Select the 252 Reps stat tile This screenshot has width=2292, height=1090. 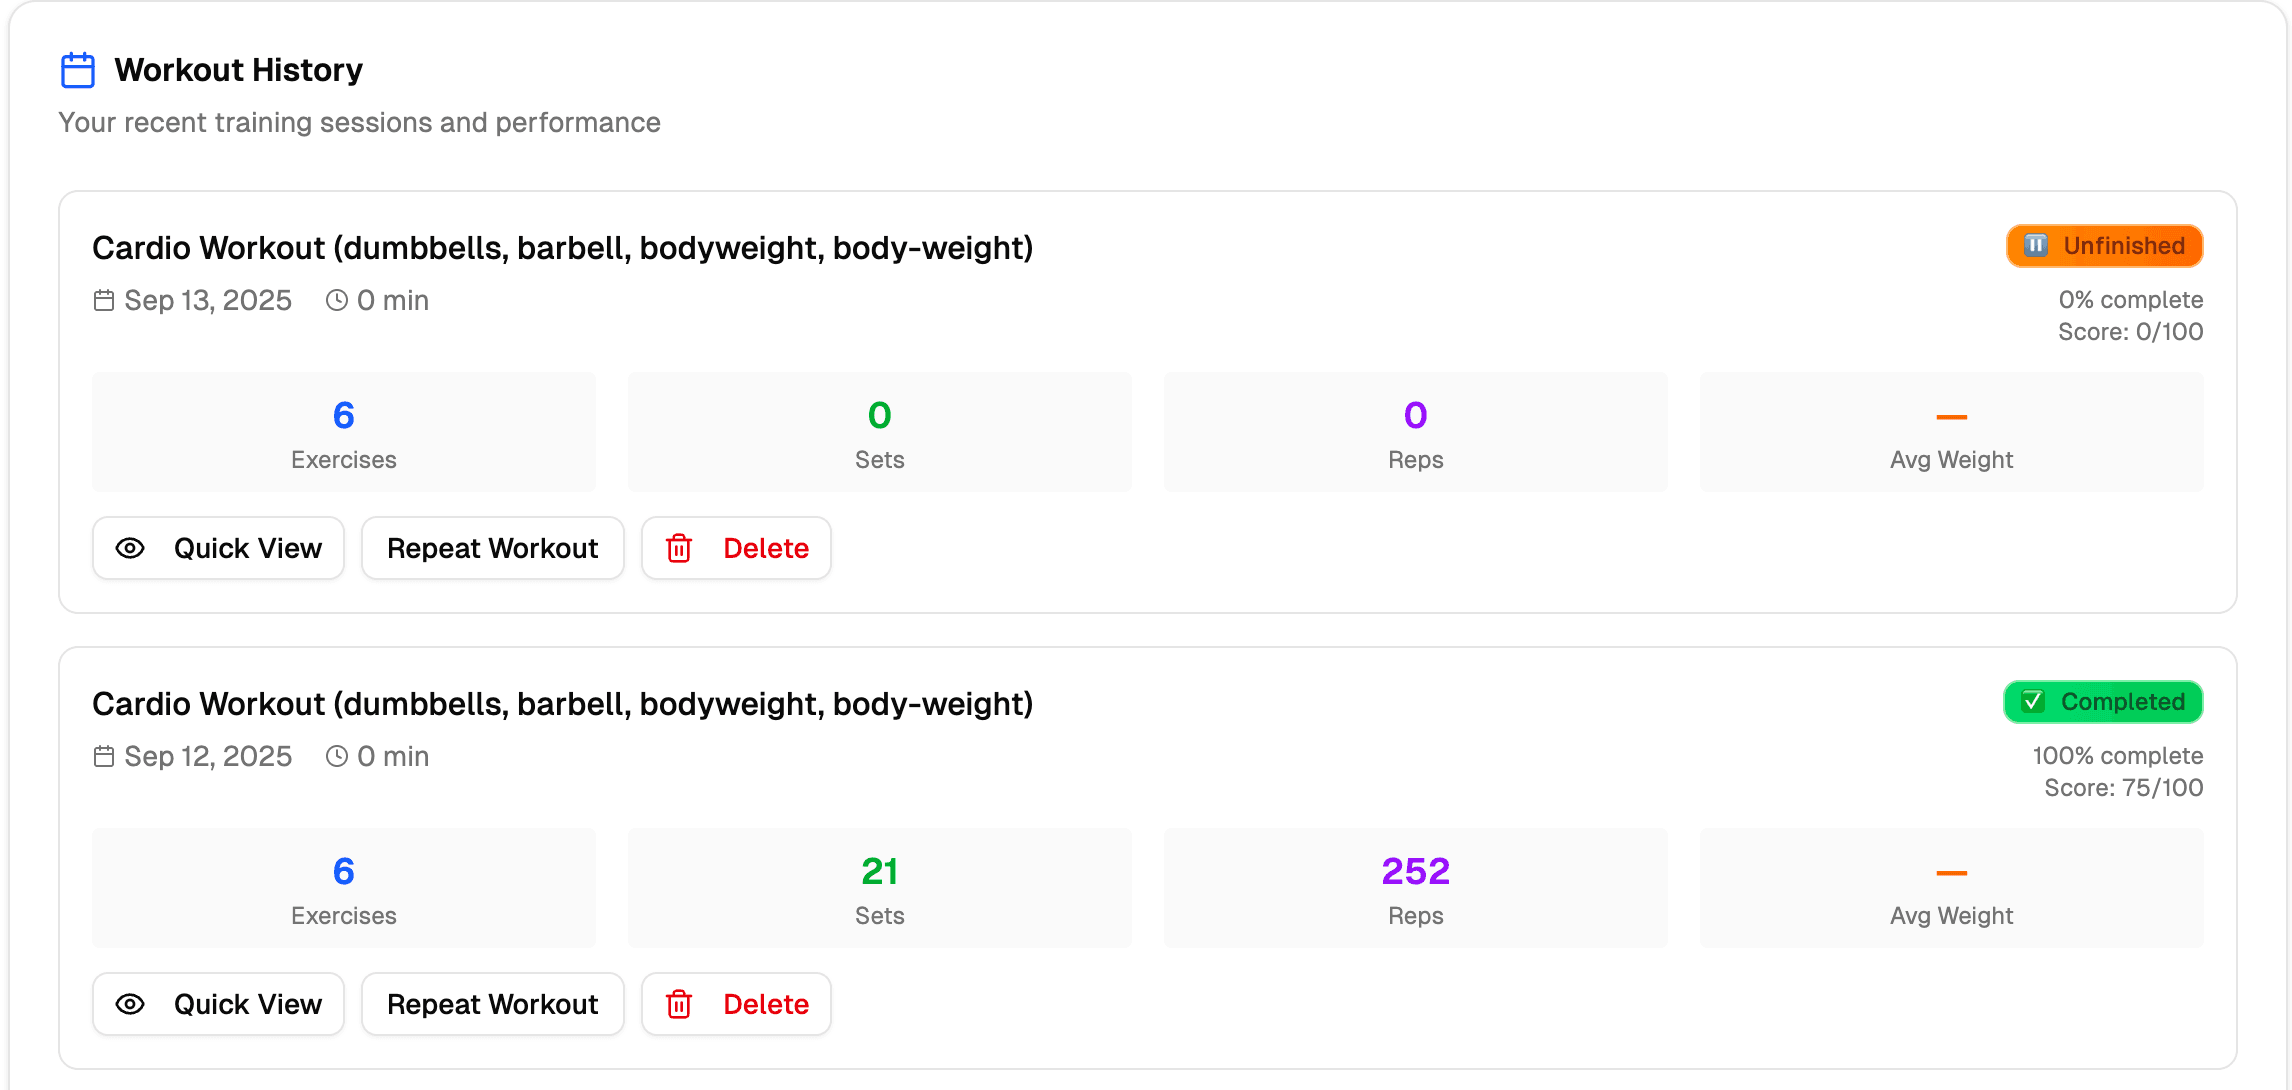[1415, 888]
